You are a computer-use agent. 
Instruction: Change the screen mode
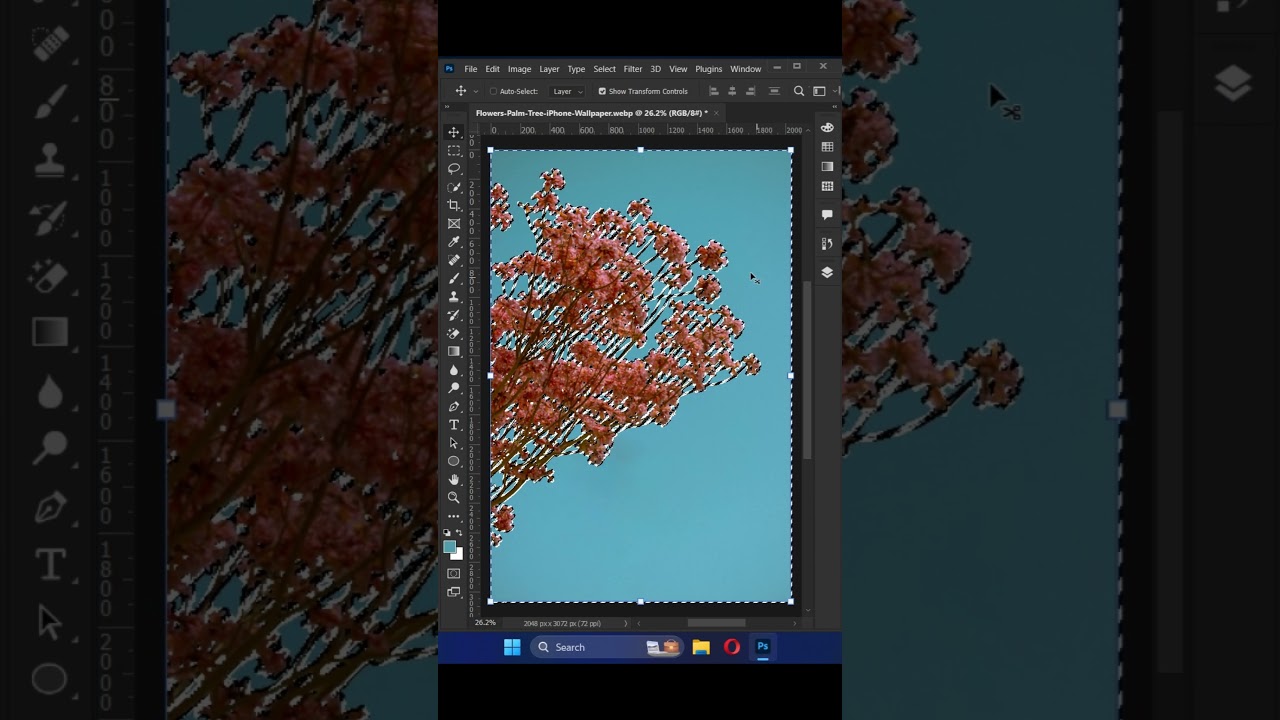pyautogui.click(x=454, y=592)
